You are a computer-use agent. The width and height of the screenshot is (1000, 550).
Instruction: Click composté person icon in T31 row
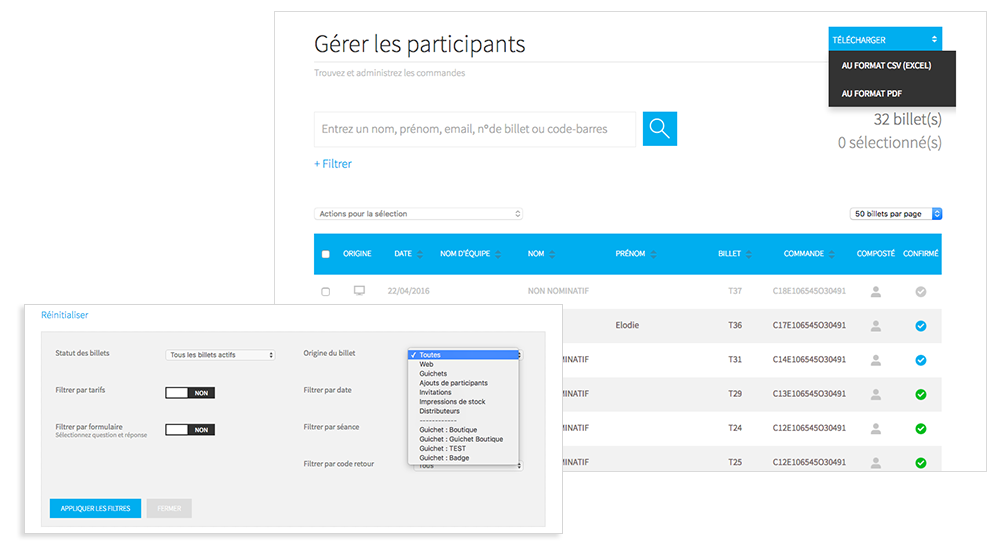[x=876, y=360]
